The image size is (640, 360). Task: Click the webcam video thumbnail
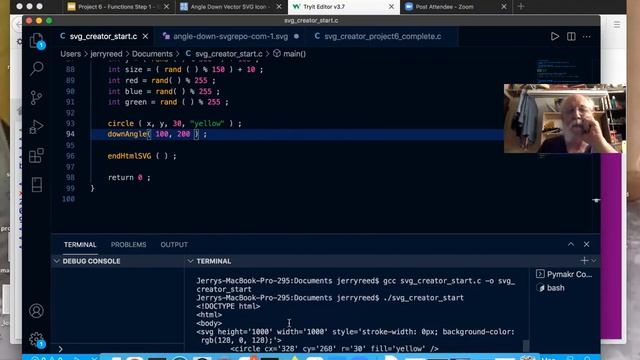pyautogui.click(x=565, y=119)
